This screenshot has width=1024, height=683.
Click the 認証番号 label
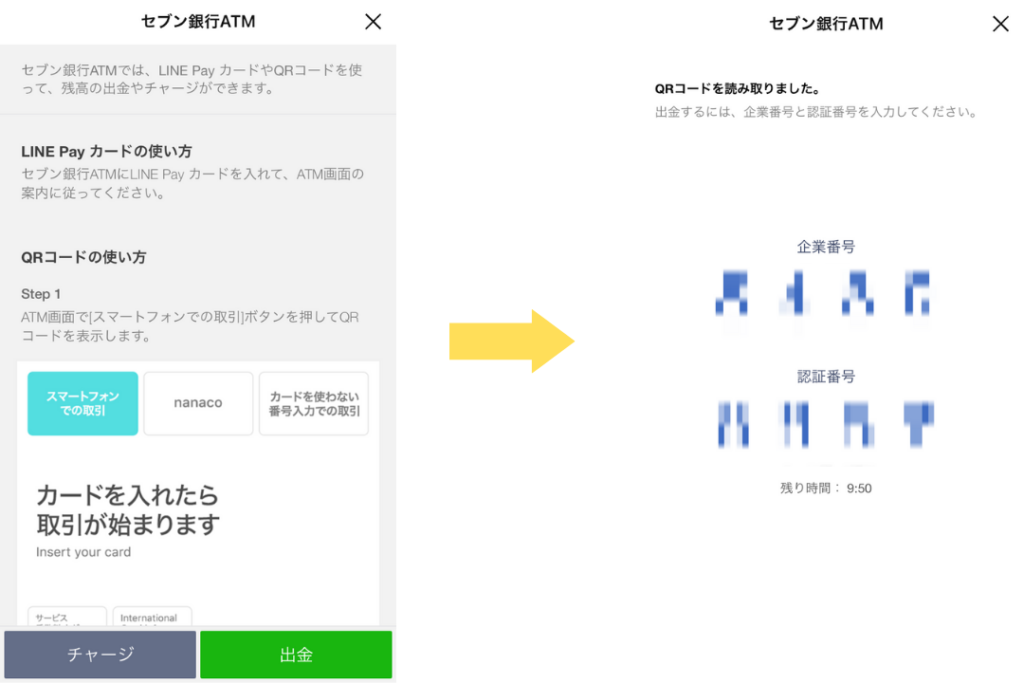(825, 377)
